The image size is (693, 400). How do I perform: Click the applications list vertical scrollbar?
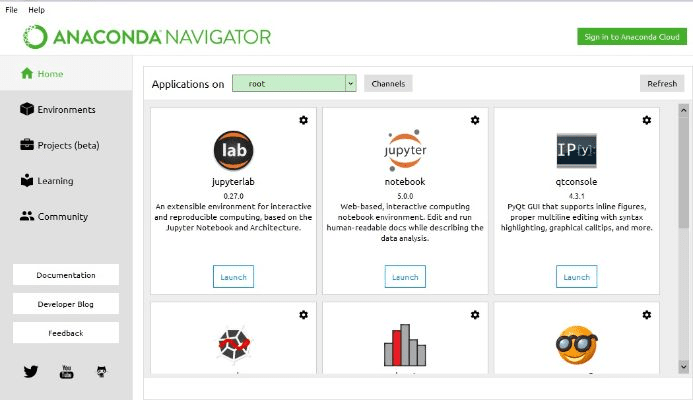click(x=683, y=180)
